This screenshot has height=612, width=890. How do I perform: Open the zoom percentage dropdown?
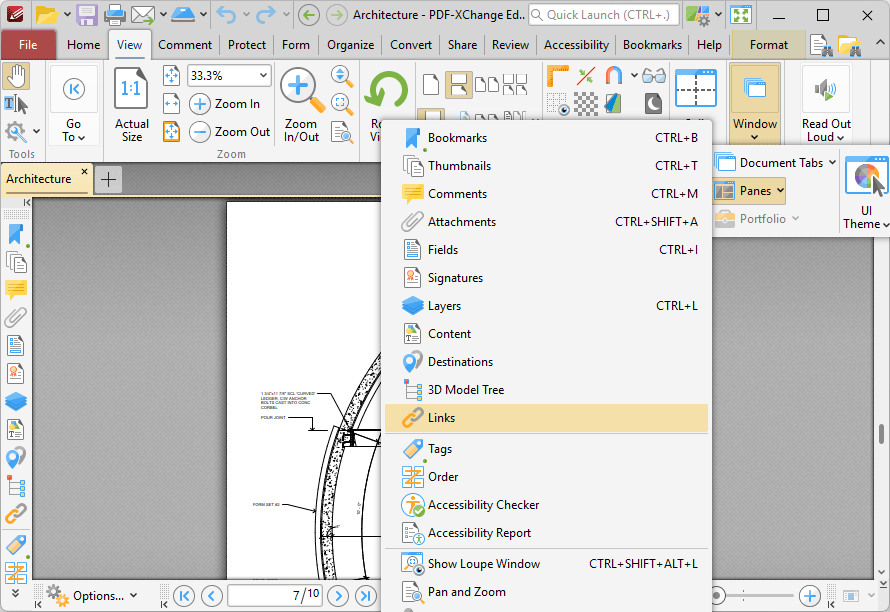pyautogui.click(x=263, y=76)
